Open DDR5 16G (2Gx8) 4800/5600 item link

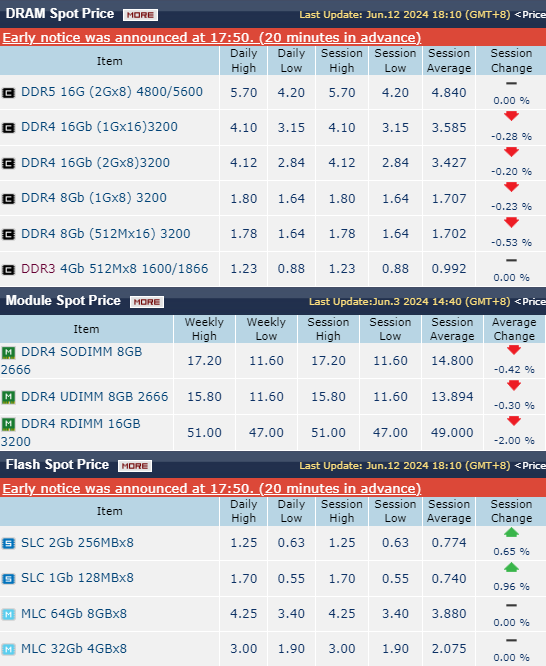(112, 92)
